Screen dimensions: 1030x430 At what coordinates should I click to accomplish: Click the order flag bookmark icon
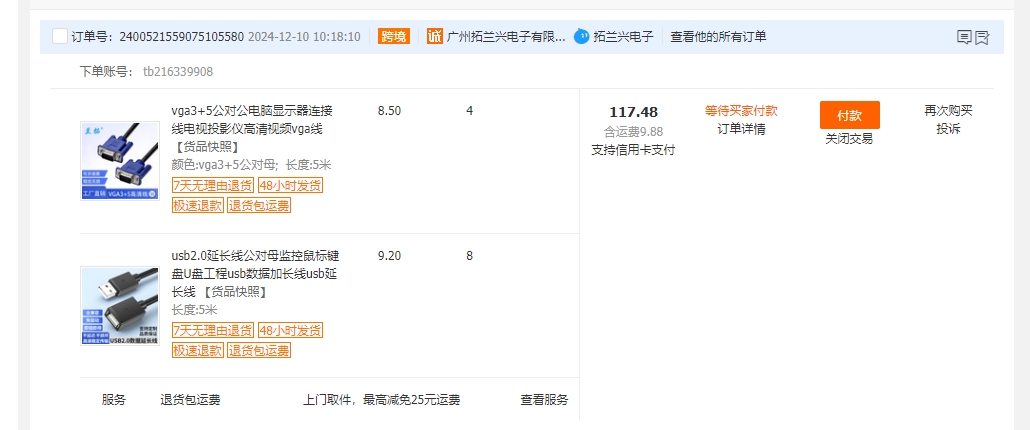pyautogui.click(x=982, y=38)
